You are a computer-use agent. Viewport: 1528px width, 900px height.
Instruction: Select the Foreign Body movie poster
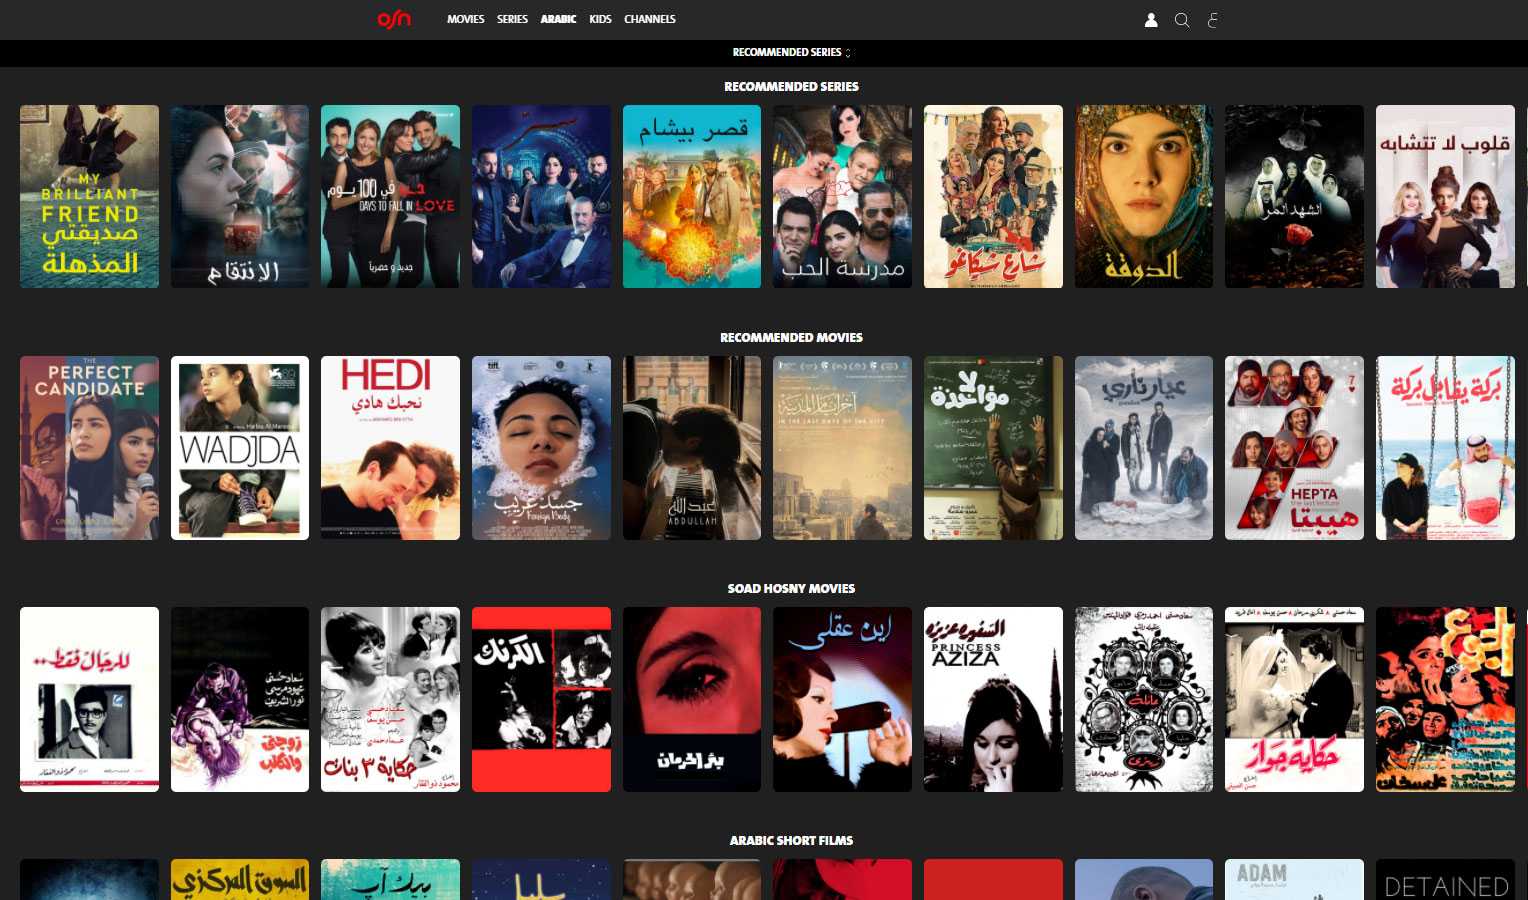point(541,448)
